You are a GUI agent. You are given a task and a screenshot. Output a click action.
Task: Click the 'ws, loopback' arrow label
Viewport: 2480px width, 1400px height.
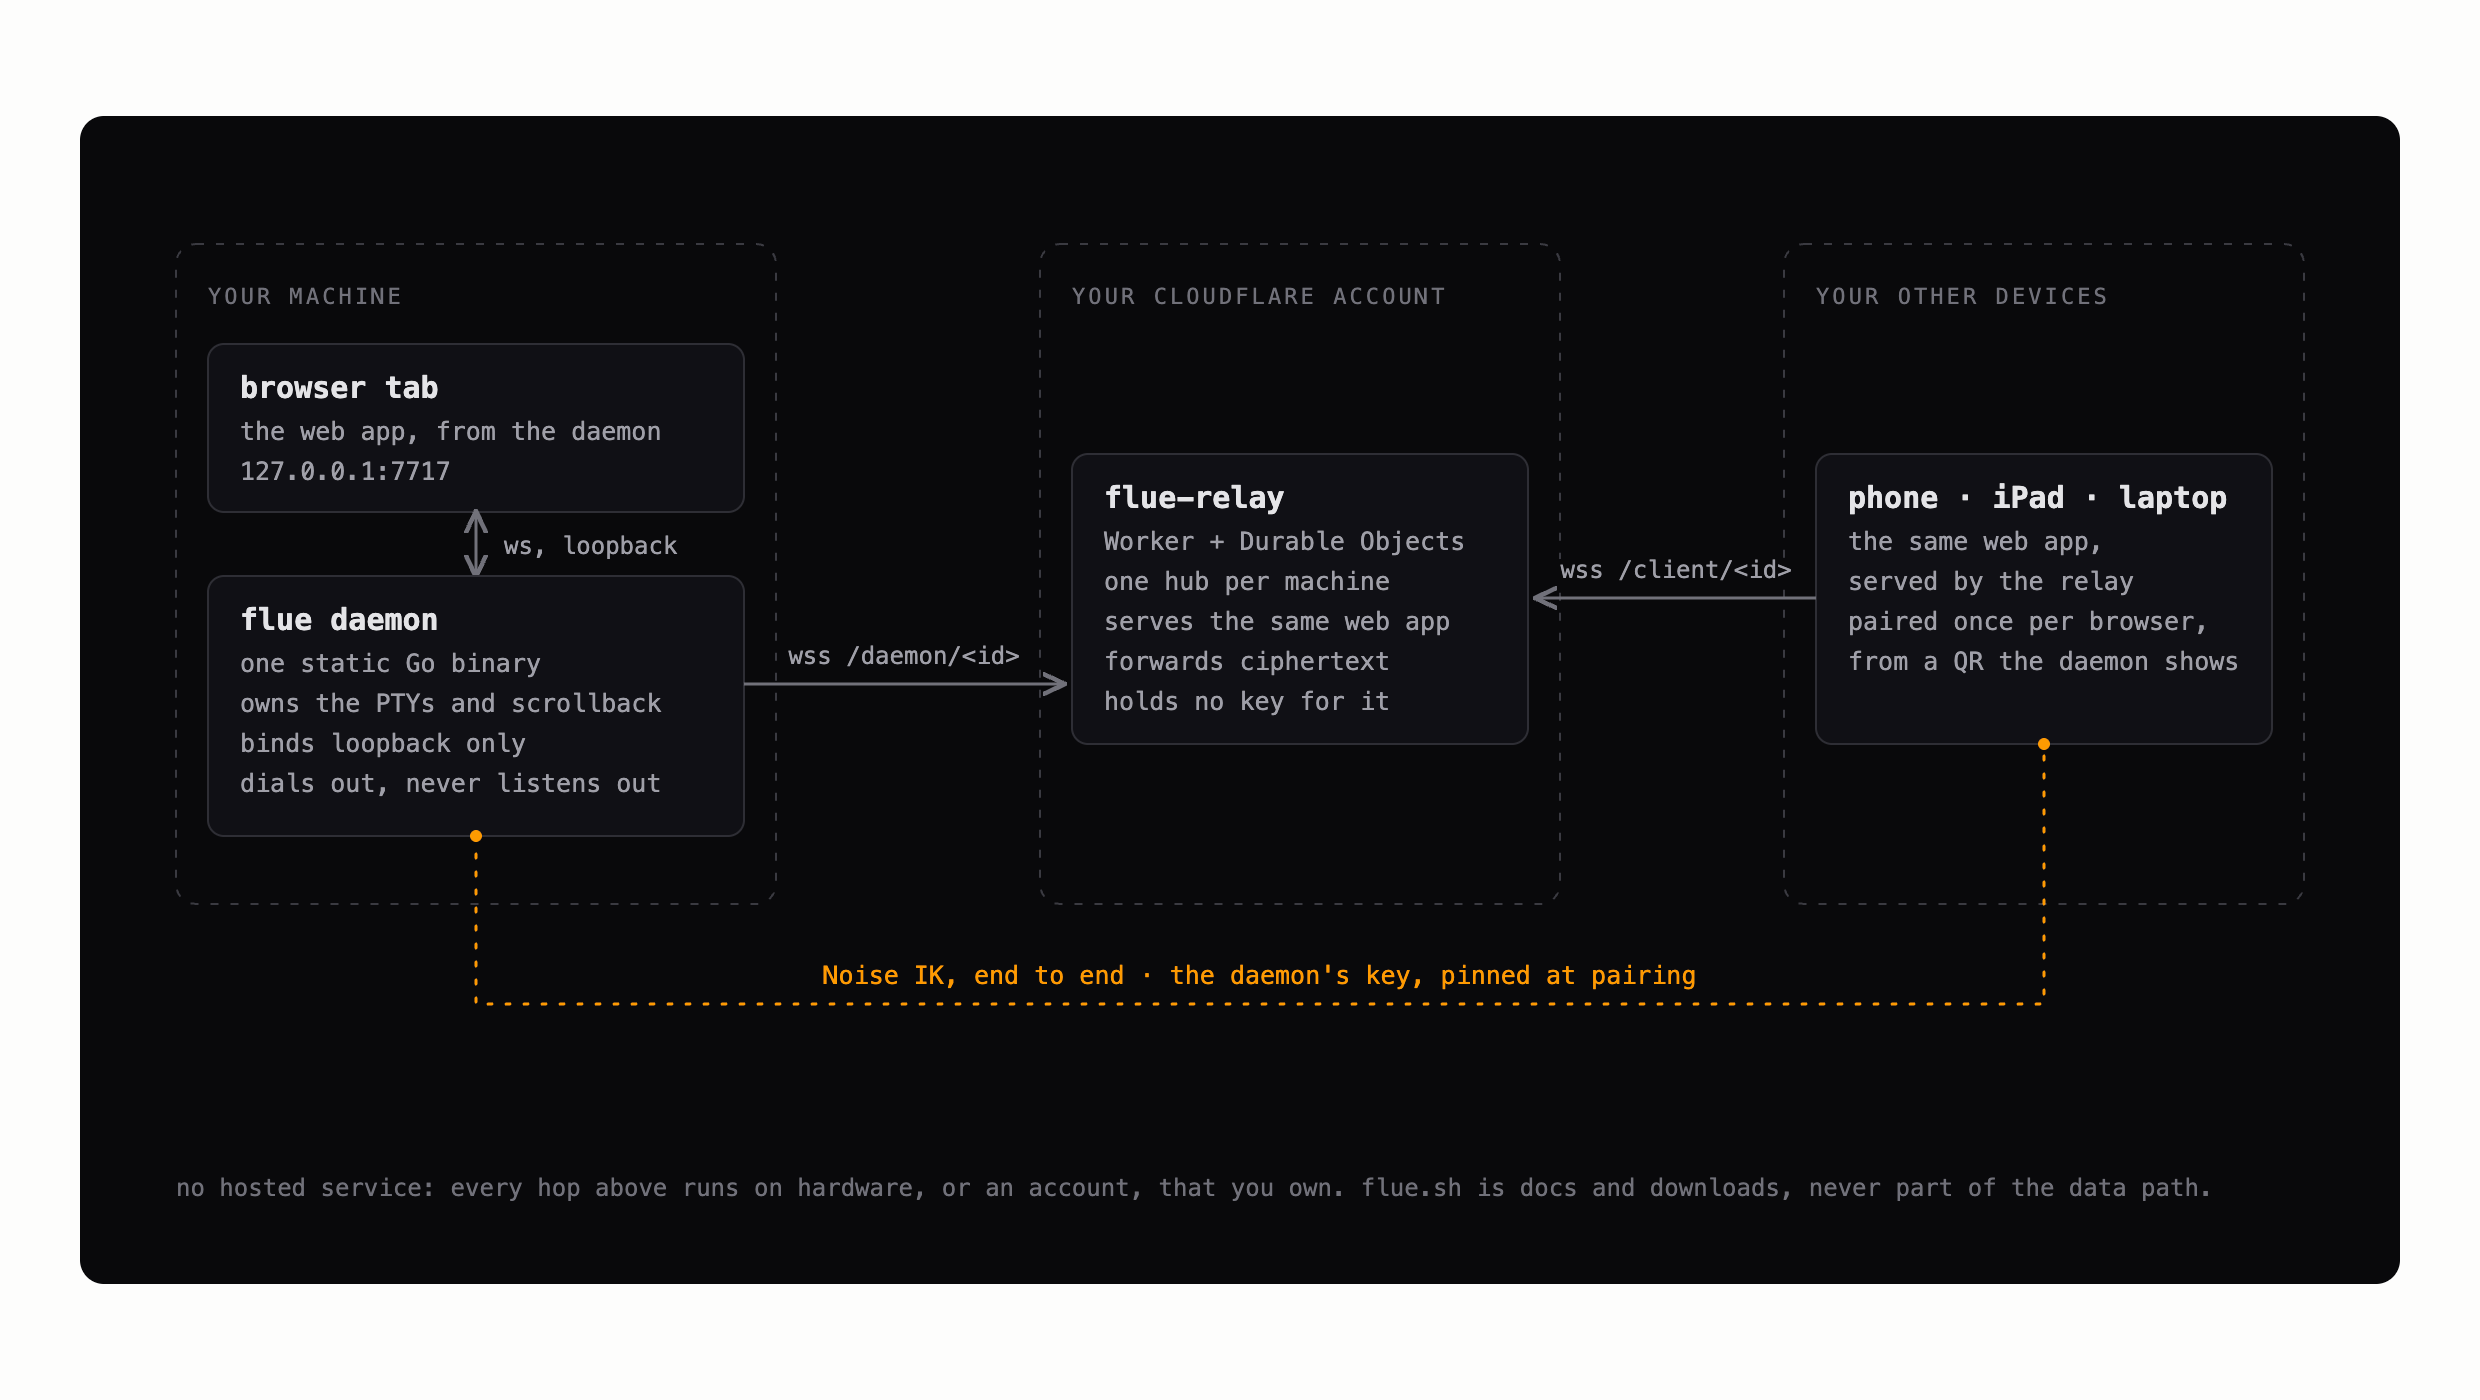(x=590, y=546)
